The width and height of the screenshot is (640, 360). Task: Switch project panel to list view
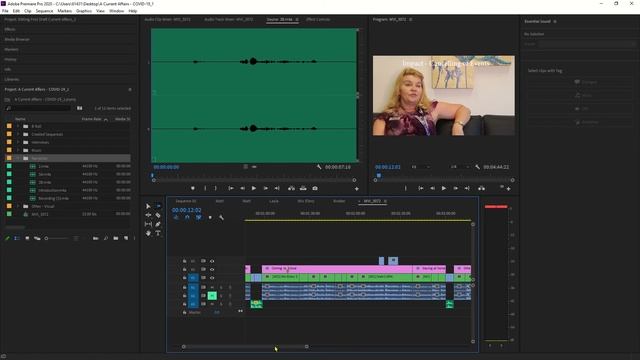pos(17,238)
